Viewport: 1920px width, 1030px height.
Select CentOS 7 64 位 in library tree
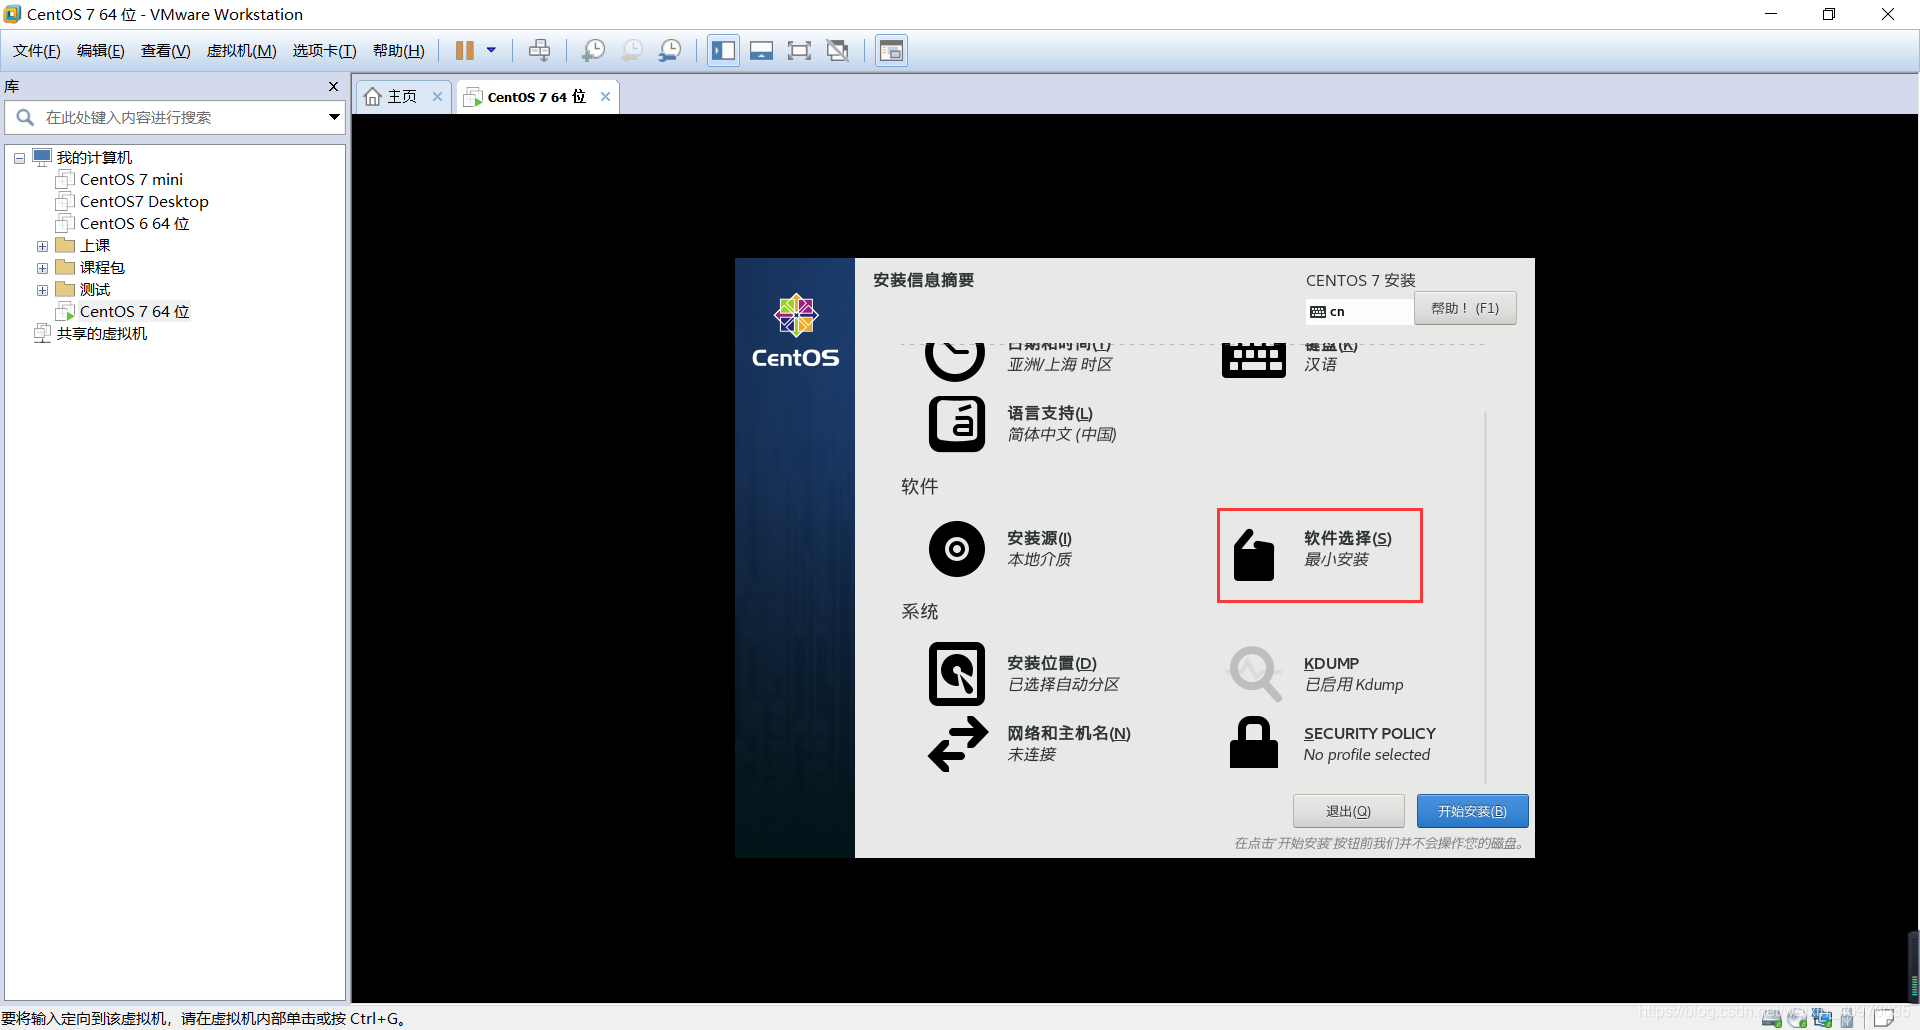(x=134, y=312)
